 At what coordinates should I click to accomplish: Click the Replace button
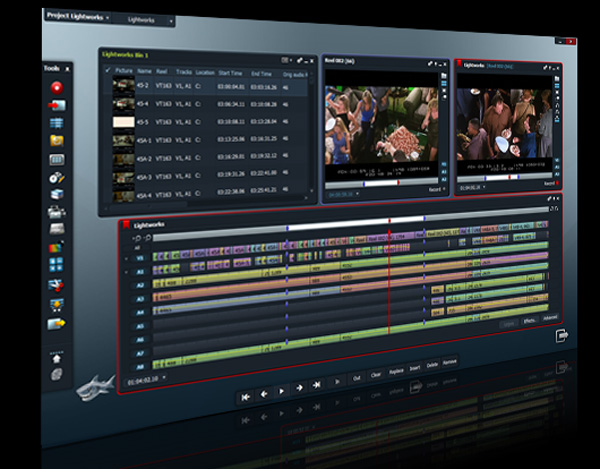pos(396,371)
